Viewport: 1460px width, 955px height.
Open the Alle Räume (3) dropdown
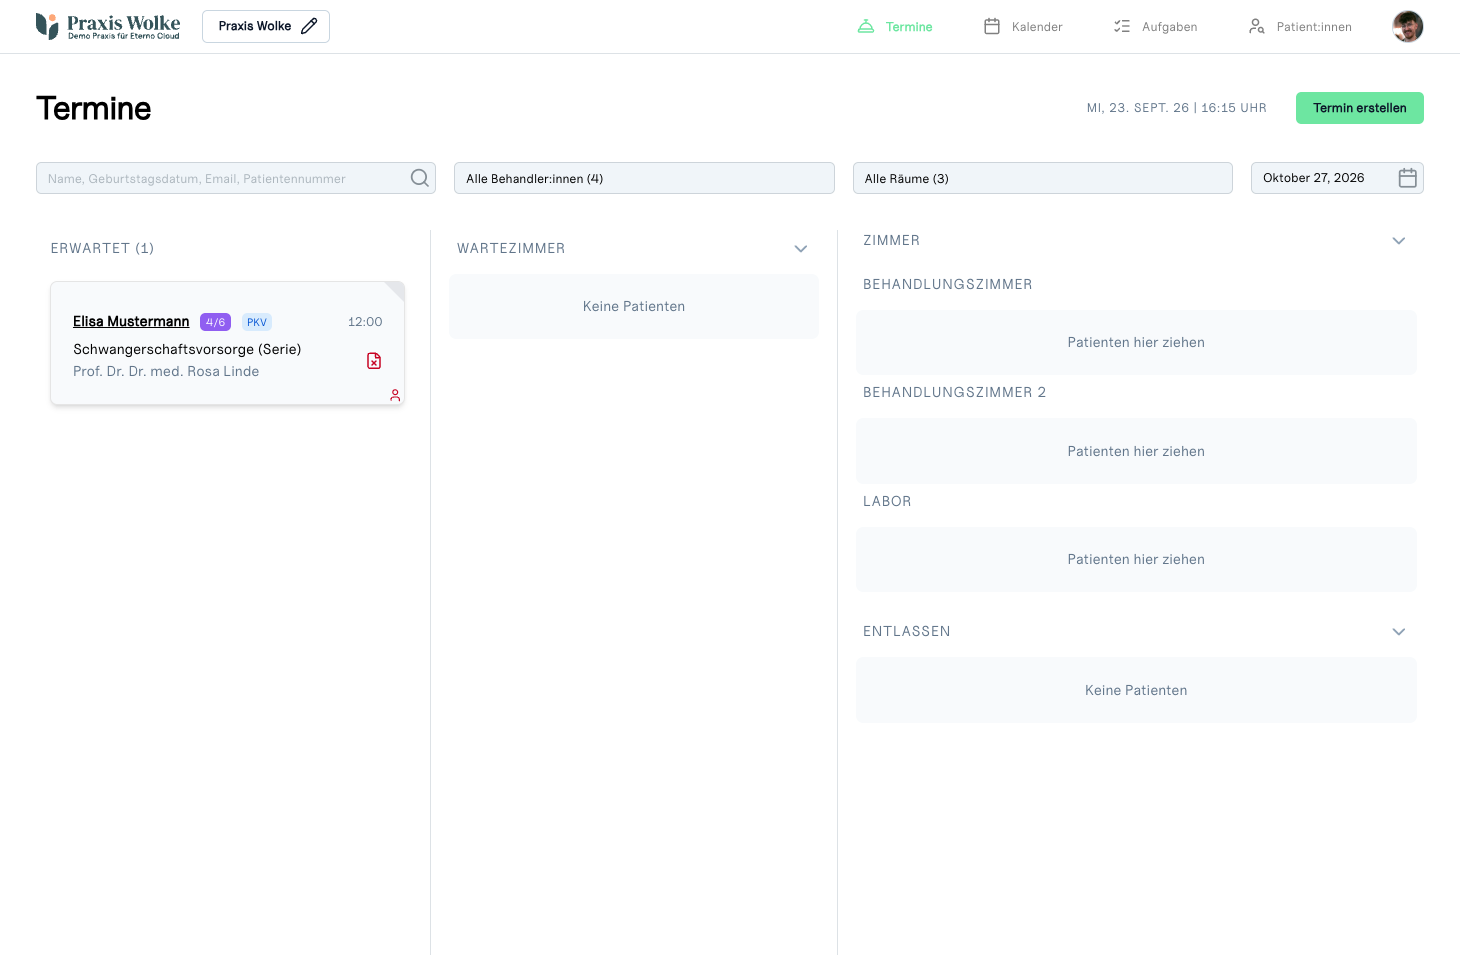click(1043, 178)
